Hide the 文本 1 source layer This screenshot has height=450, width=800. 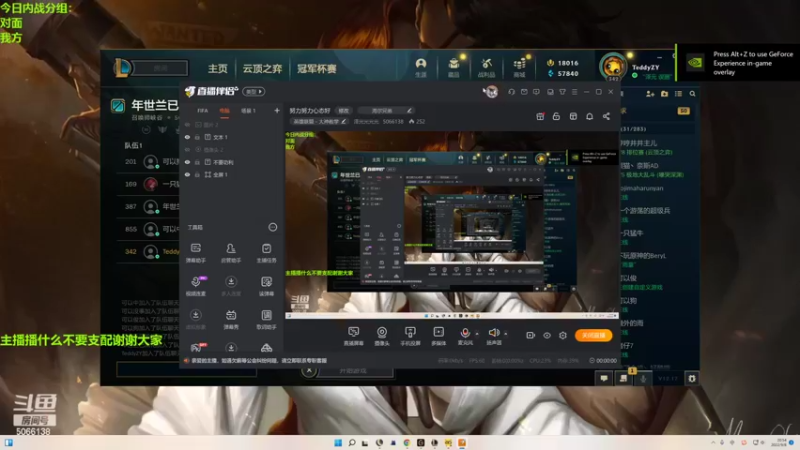coord(187,137)
